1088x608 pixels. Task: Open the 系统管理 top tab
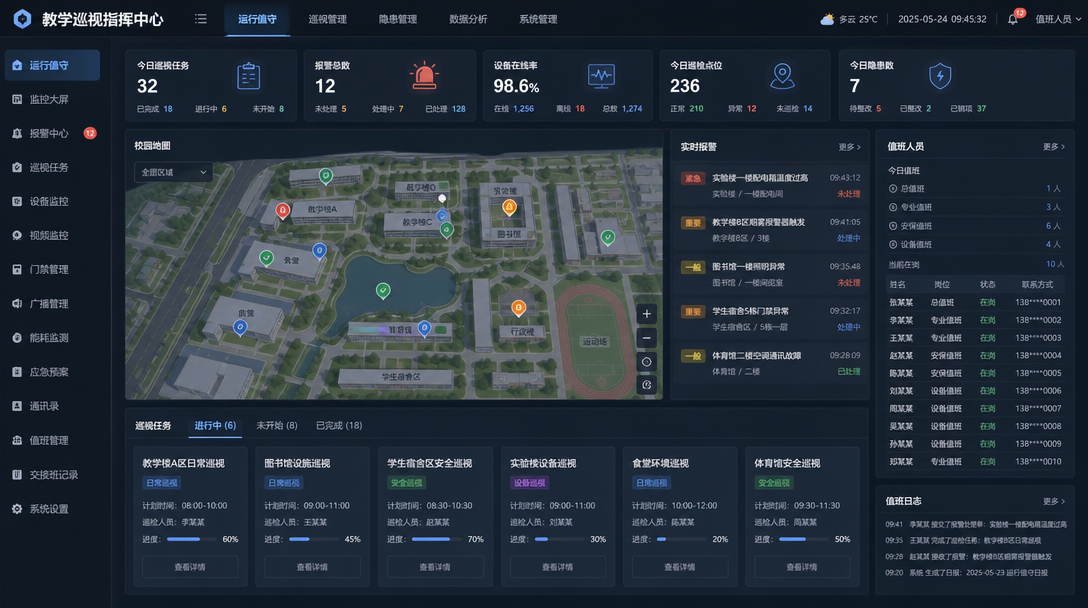(538, 19)
